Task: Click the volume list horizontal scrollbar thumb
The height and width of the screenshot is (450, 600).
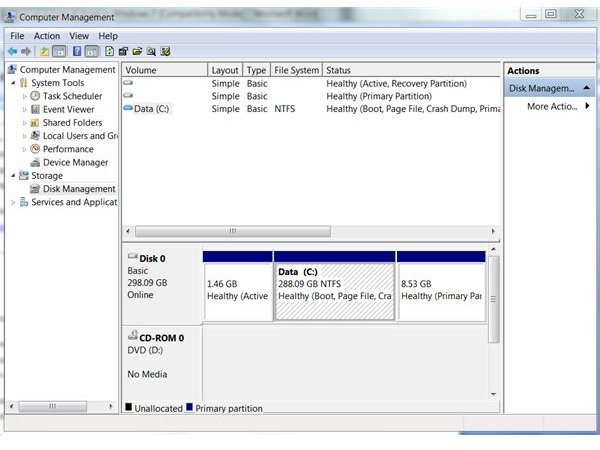Action: [x=233, y=231]
